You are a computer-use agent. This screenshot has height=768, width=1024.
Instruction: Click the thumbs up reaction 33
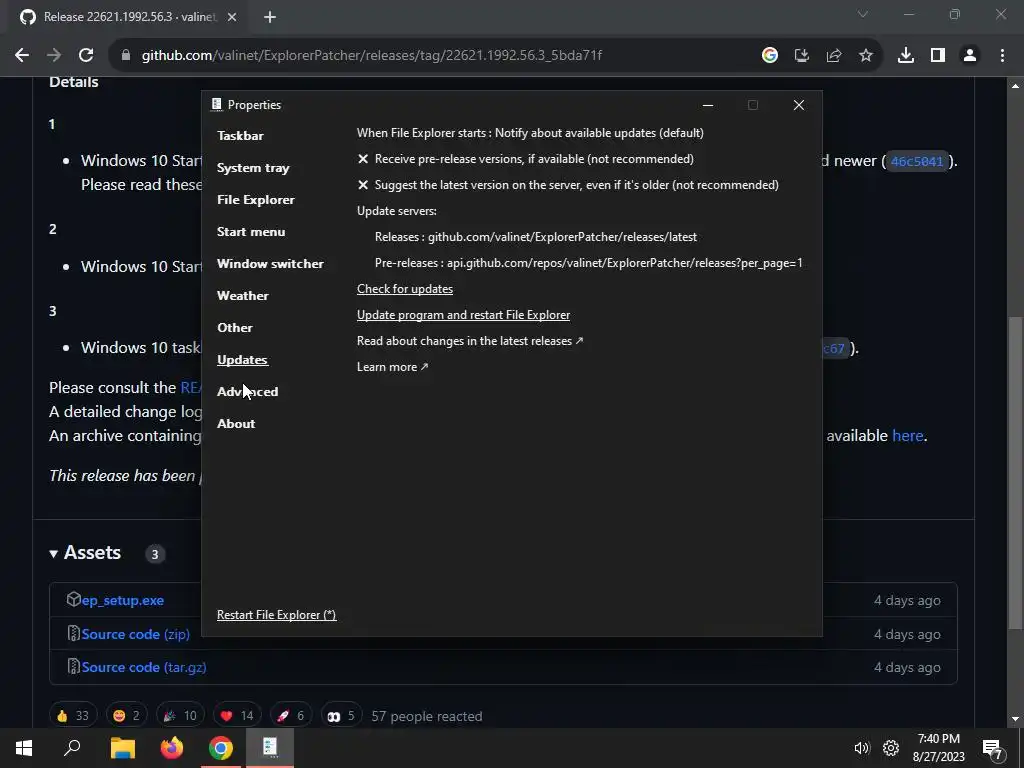73,716
